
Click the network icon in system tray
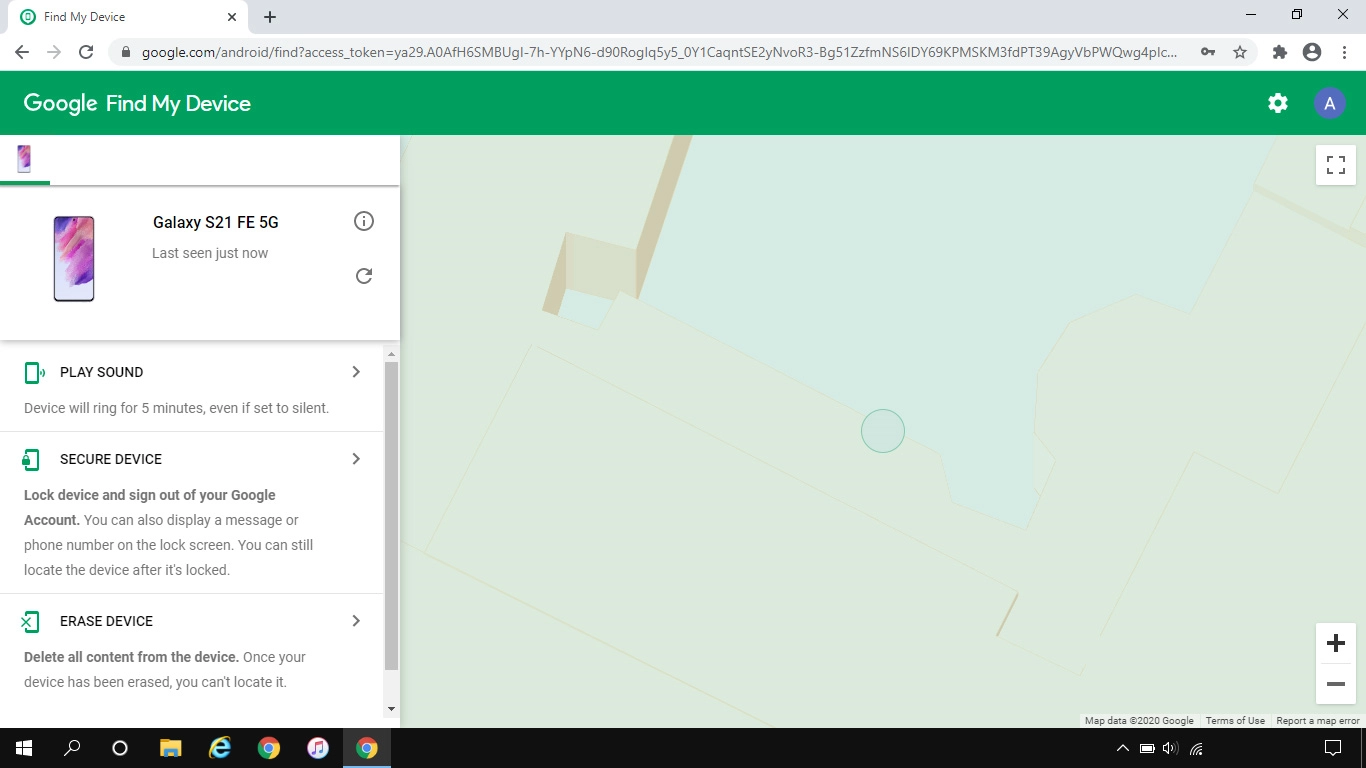(x=1196, y=748)
